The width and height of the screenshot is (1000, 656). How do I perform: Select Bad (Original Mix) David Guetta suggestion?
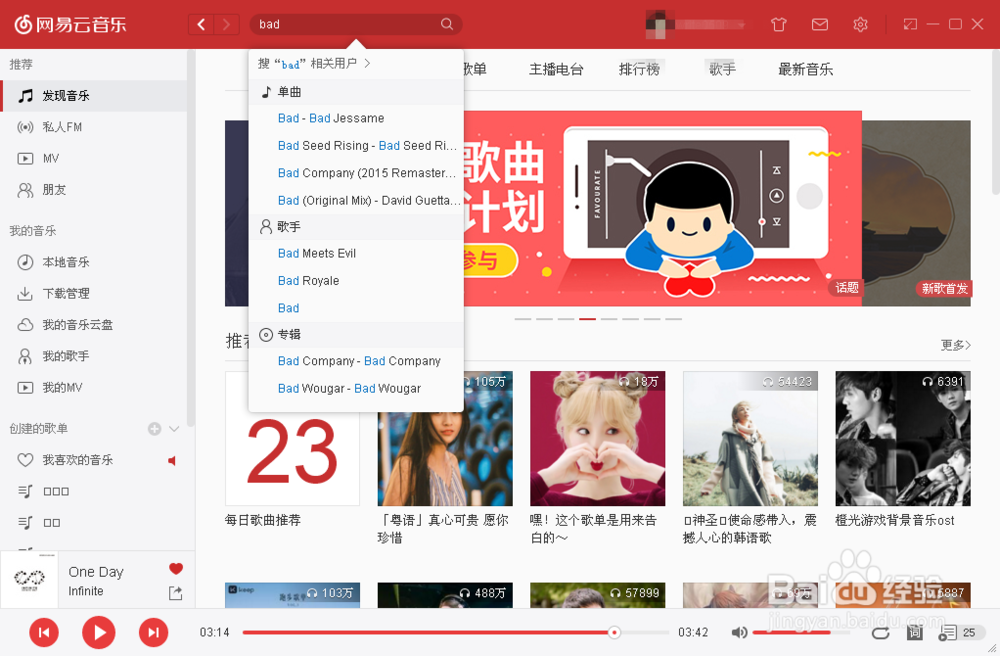click(356, 200)
